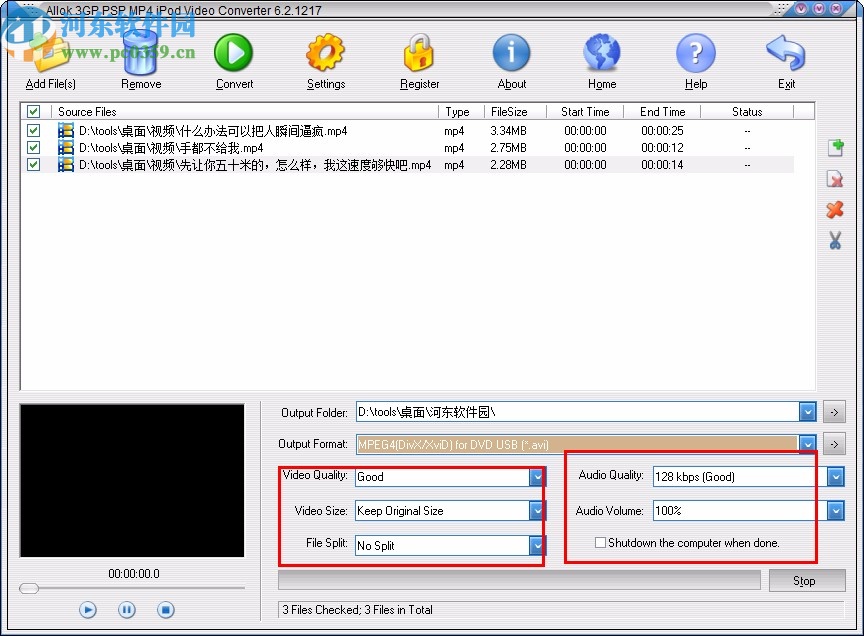Open Help via the question mark icon
This screenshot has width=864, height=636.
coord(695,55)
